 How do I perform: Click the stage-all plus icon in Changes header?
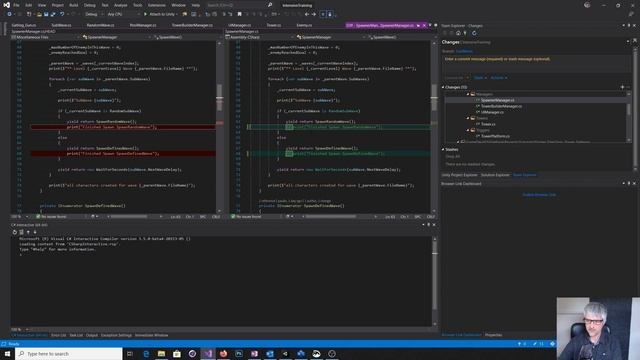(x=622, y=87)
